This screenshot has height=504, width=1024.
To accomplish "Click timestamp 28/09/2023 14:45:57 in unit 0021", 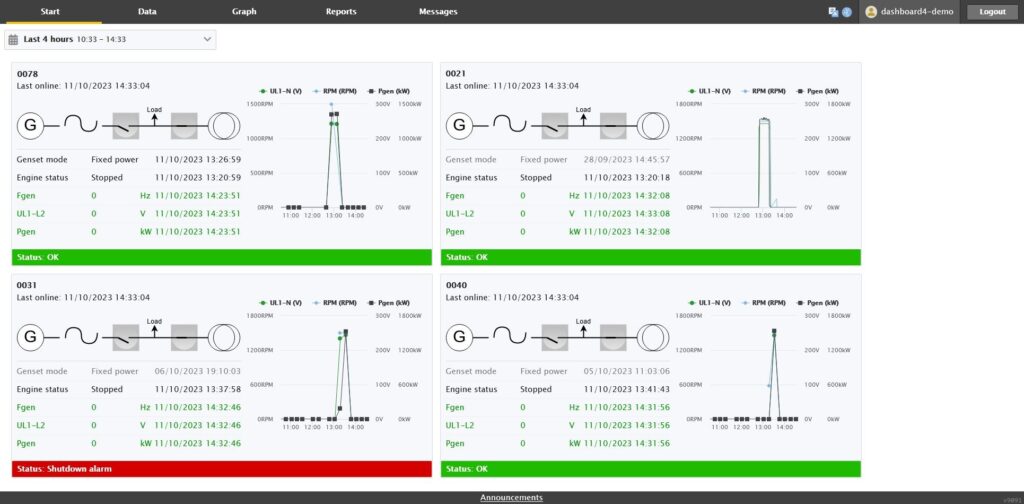I will point(626,159).
